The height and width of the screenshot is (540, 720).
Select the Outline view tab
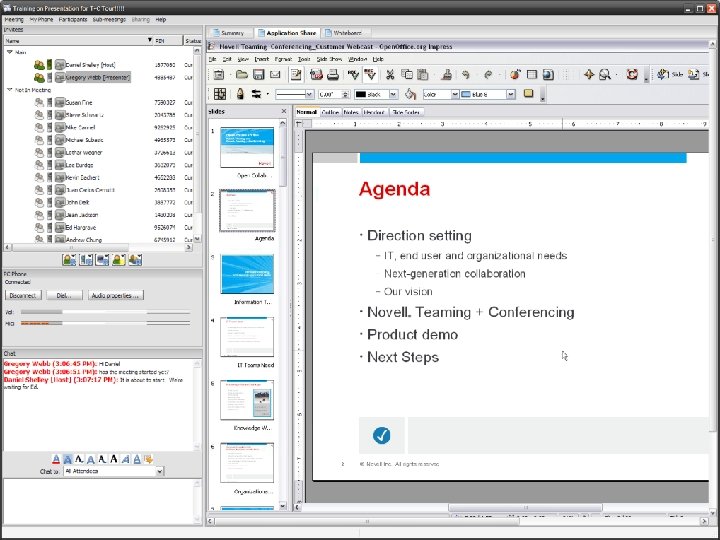point(330,112)
